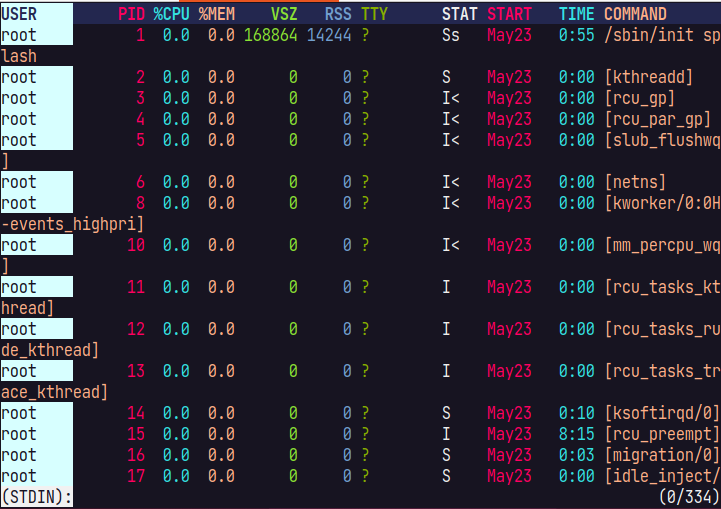Click PID number 15
The height and width of the screenshot is (509, 721).
136,434
